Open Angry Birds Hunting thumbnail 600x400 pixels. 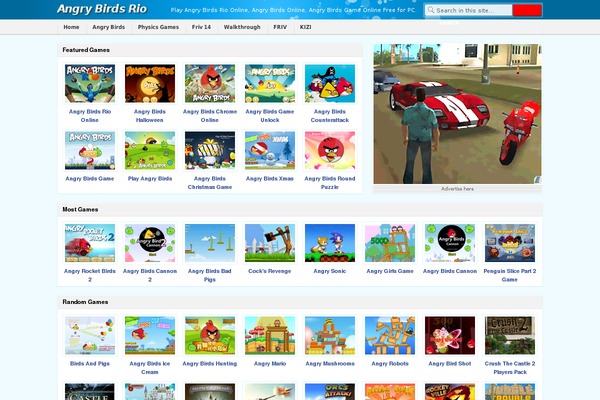click(x=210, y=335)
